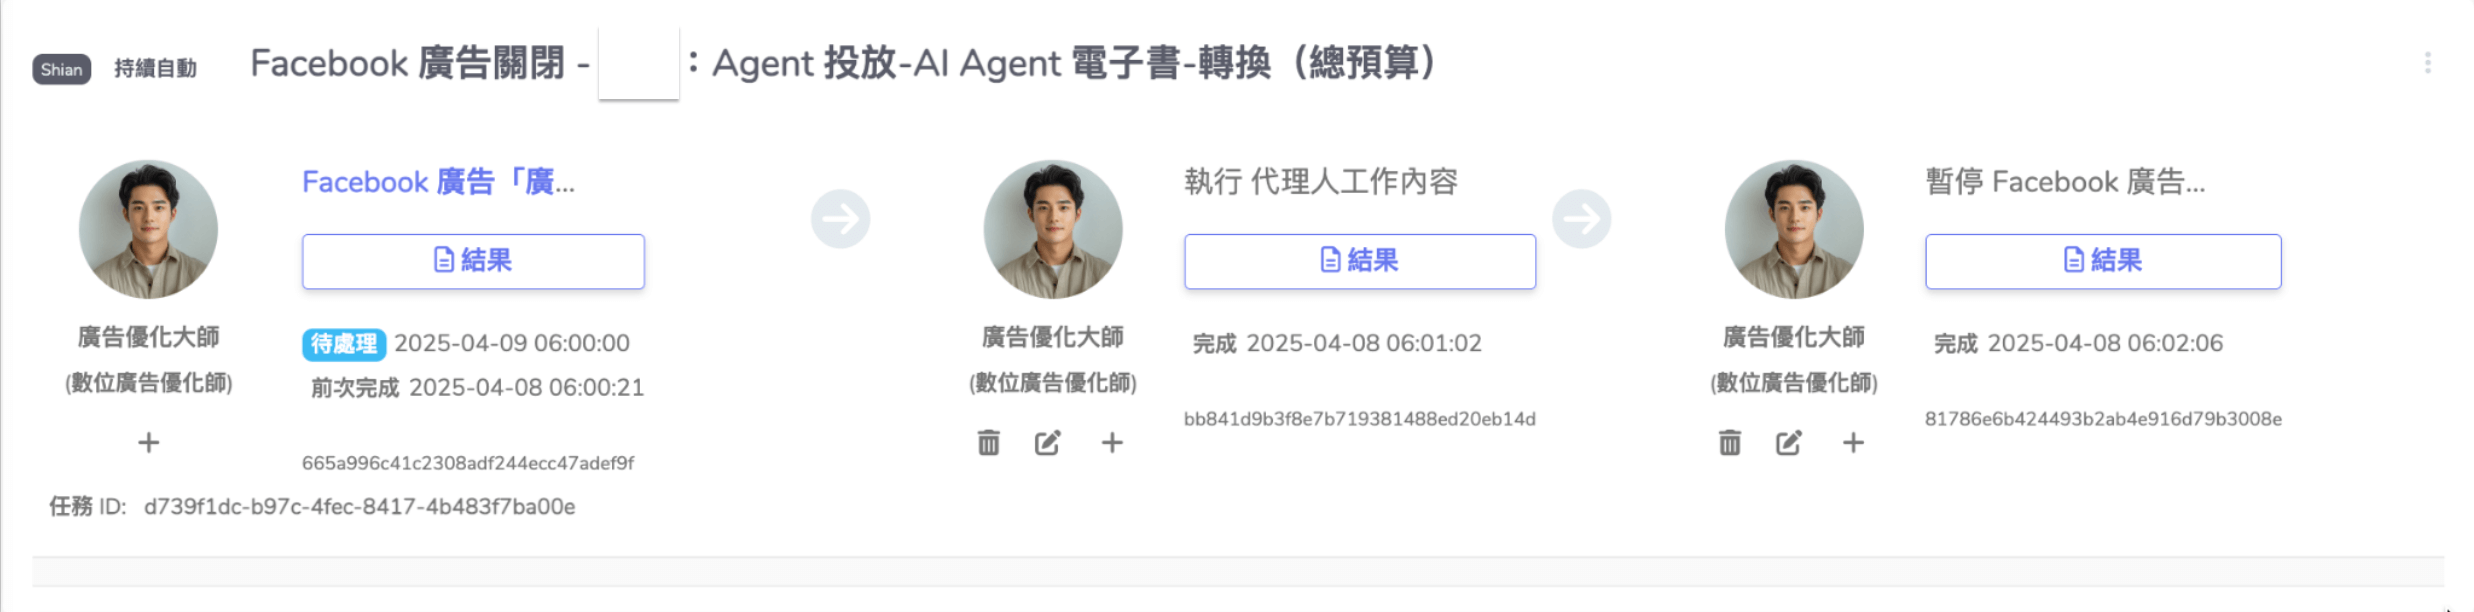The image size is (2474, 612).
Task: Open the blue Facebook 廣告「廣... link
Action: click(438, 182)
